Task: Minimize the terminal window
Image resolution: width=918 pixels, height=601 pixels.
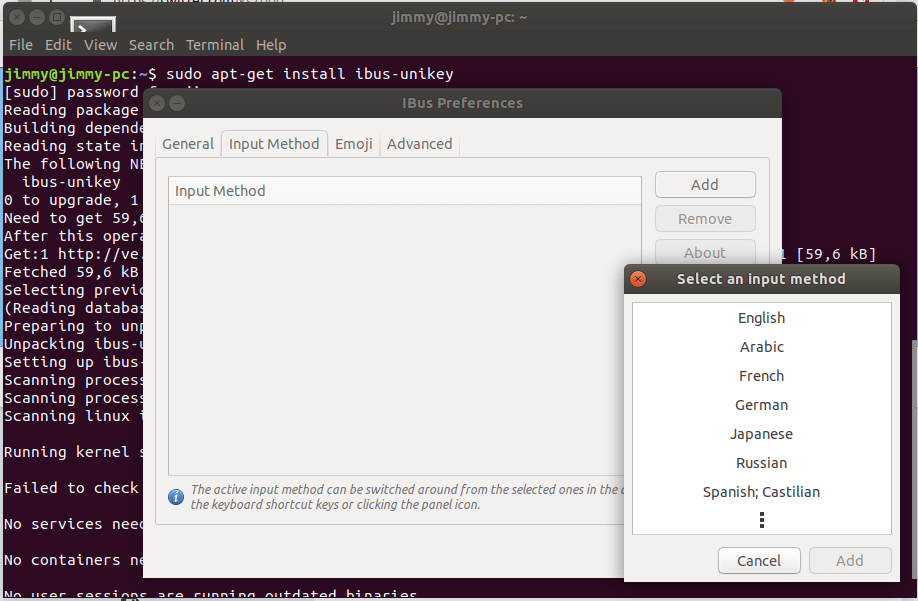Action: [x=37, y=17]
